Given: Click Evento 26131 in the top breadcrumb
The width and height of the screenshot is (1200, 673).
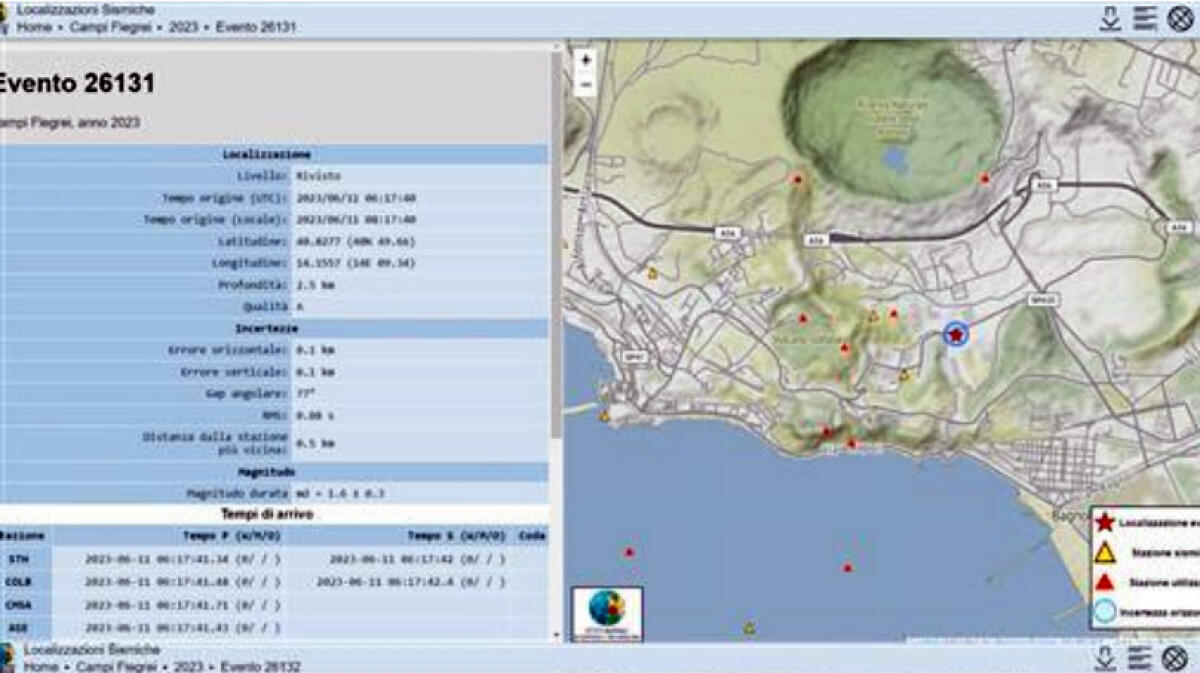Looking at the screenshot, I should (x=254, y=27).
